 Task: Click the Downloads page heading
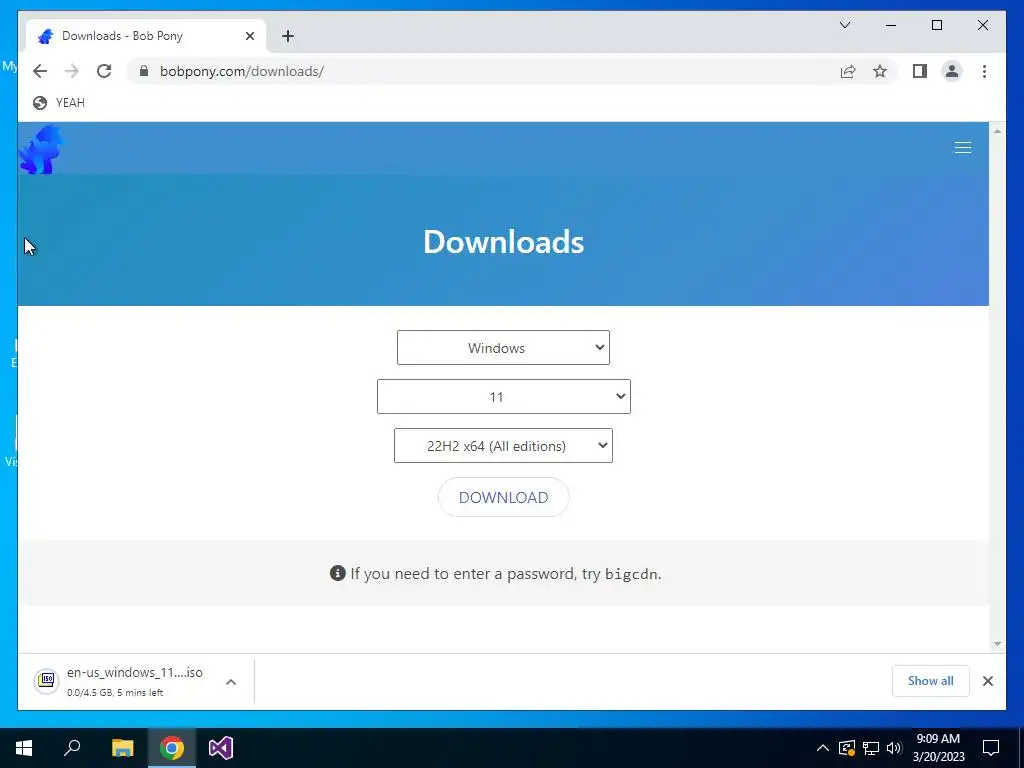504,242
